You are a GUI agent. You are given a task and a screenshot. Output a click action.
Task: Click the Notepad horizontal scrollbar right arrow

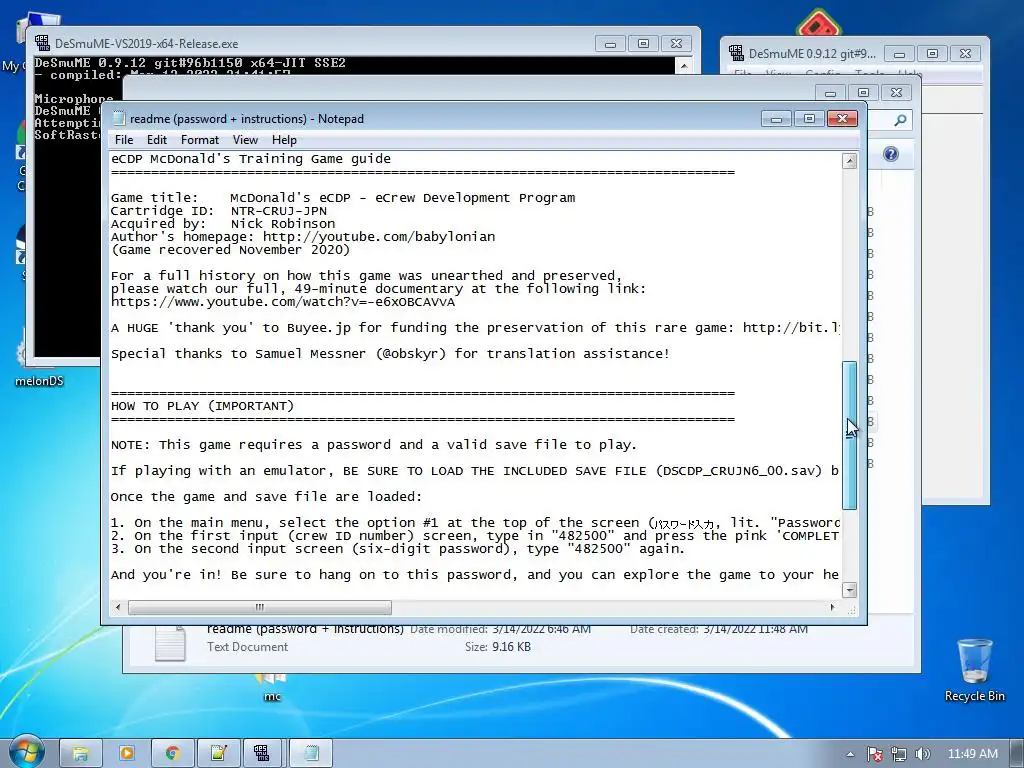832,607
